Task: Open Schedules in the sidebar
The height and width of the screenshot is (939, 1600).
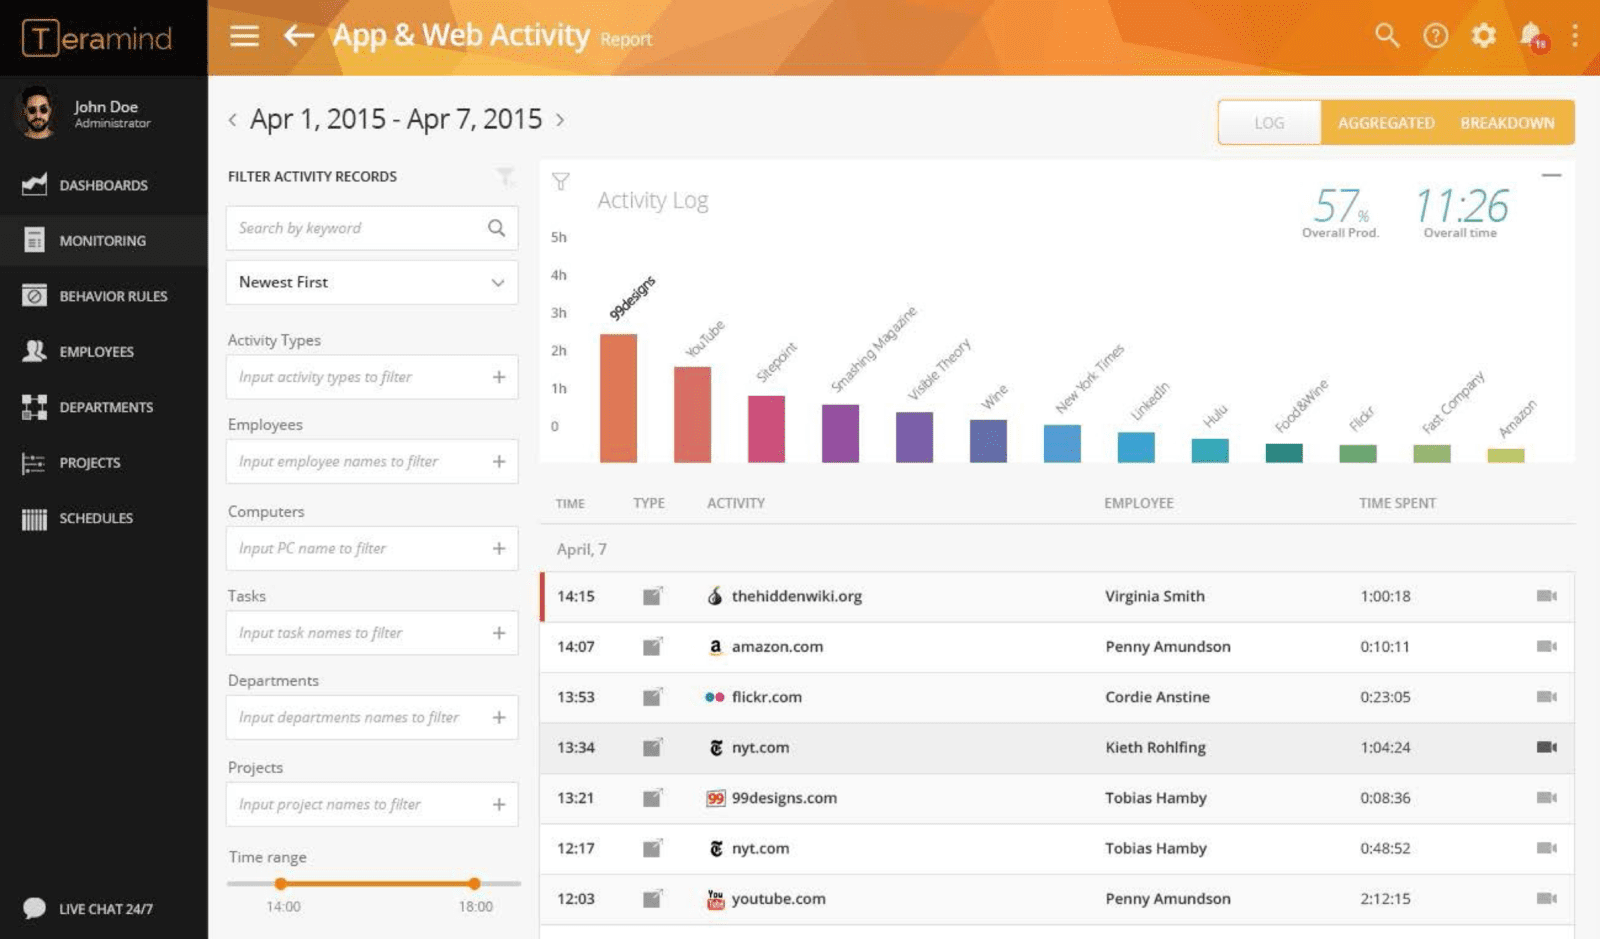Action: click(104, 518)
